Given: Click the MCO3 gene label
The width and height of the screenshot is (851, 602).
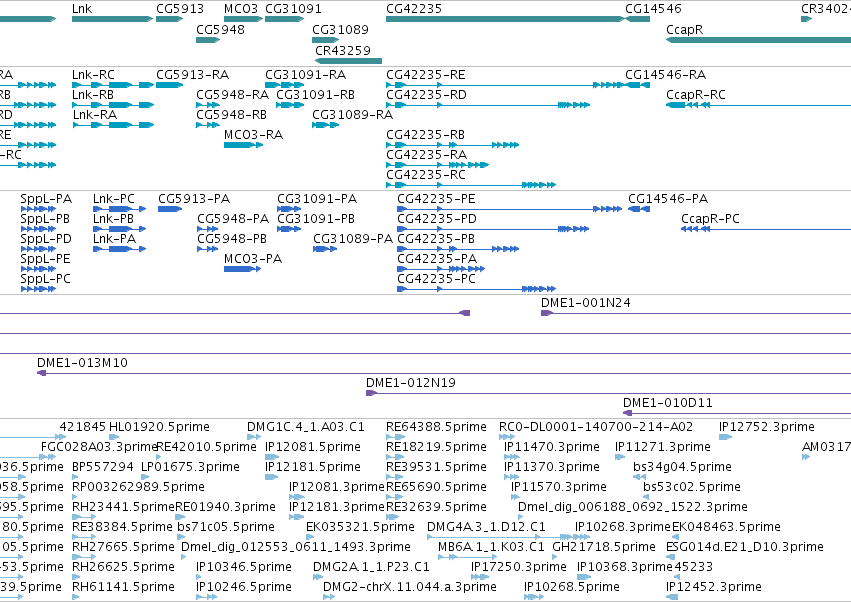Looking at the screenshot, I should point(241,9).
